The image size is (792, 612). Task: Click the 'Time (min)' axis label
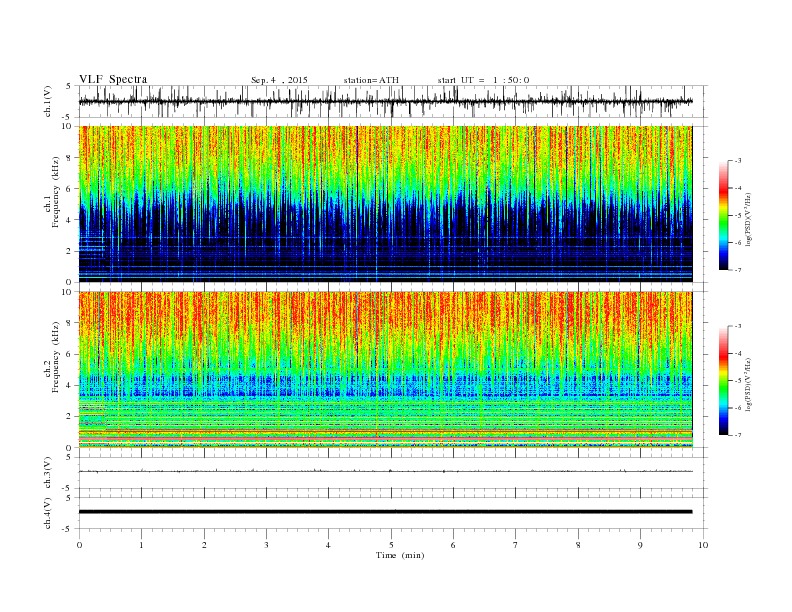pyautogui.click(x=400, y=555)
